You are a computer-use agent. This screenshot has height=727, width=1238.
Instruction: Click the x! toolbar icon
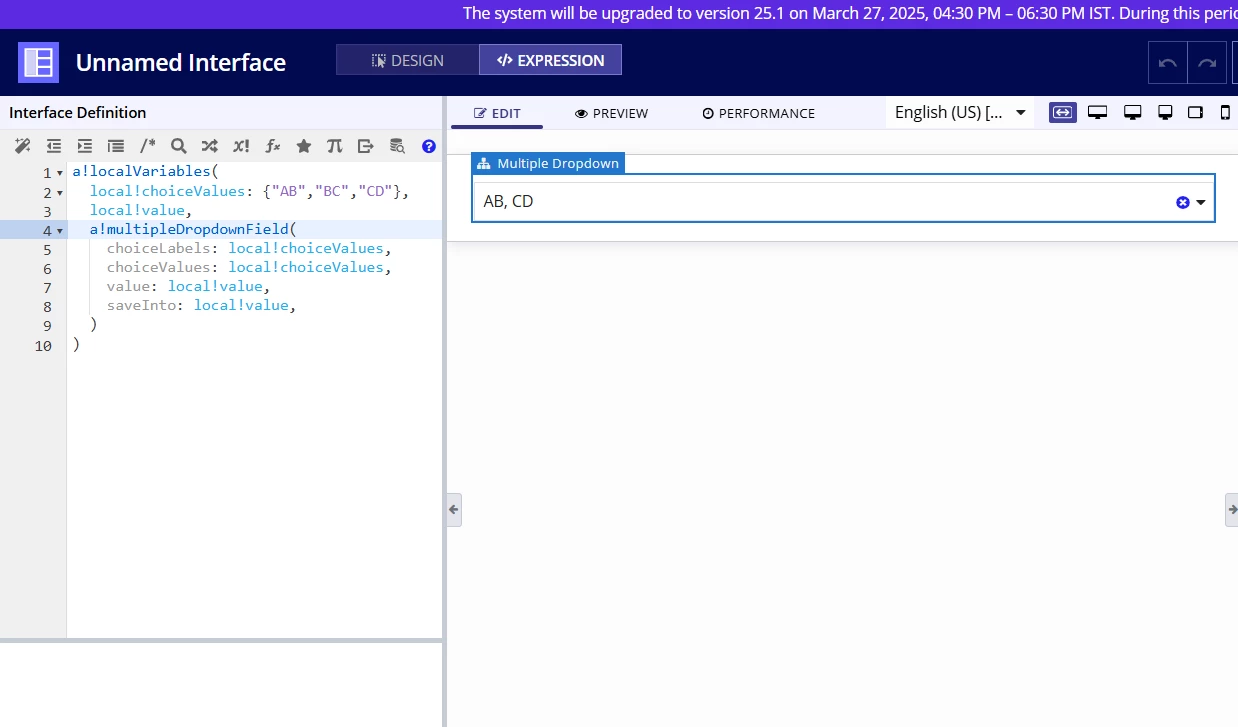pyautogui.click(x=241, y=146)
